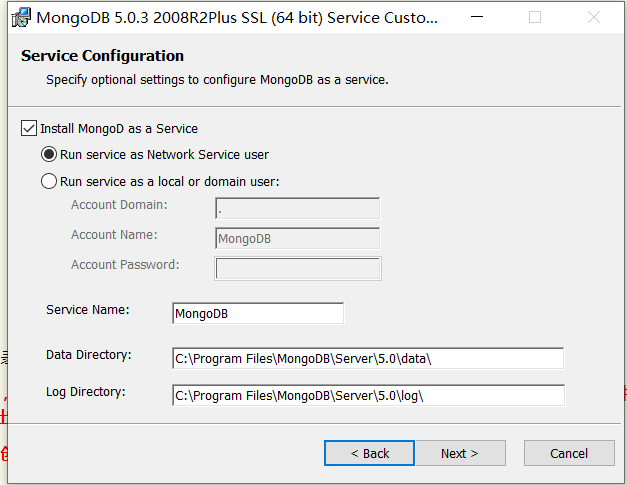Click the window title bar text
627x485 pixels.
(x=237, y=18)
